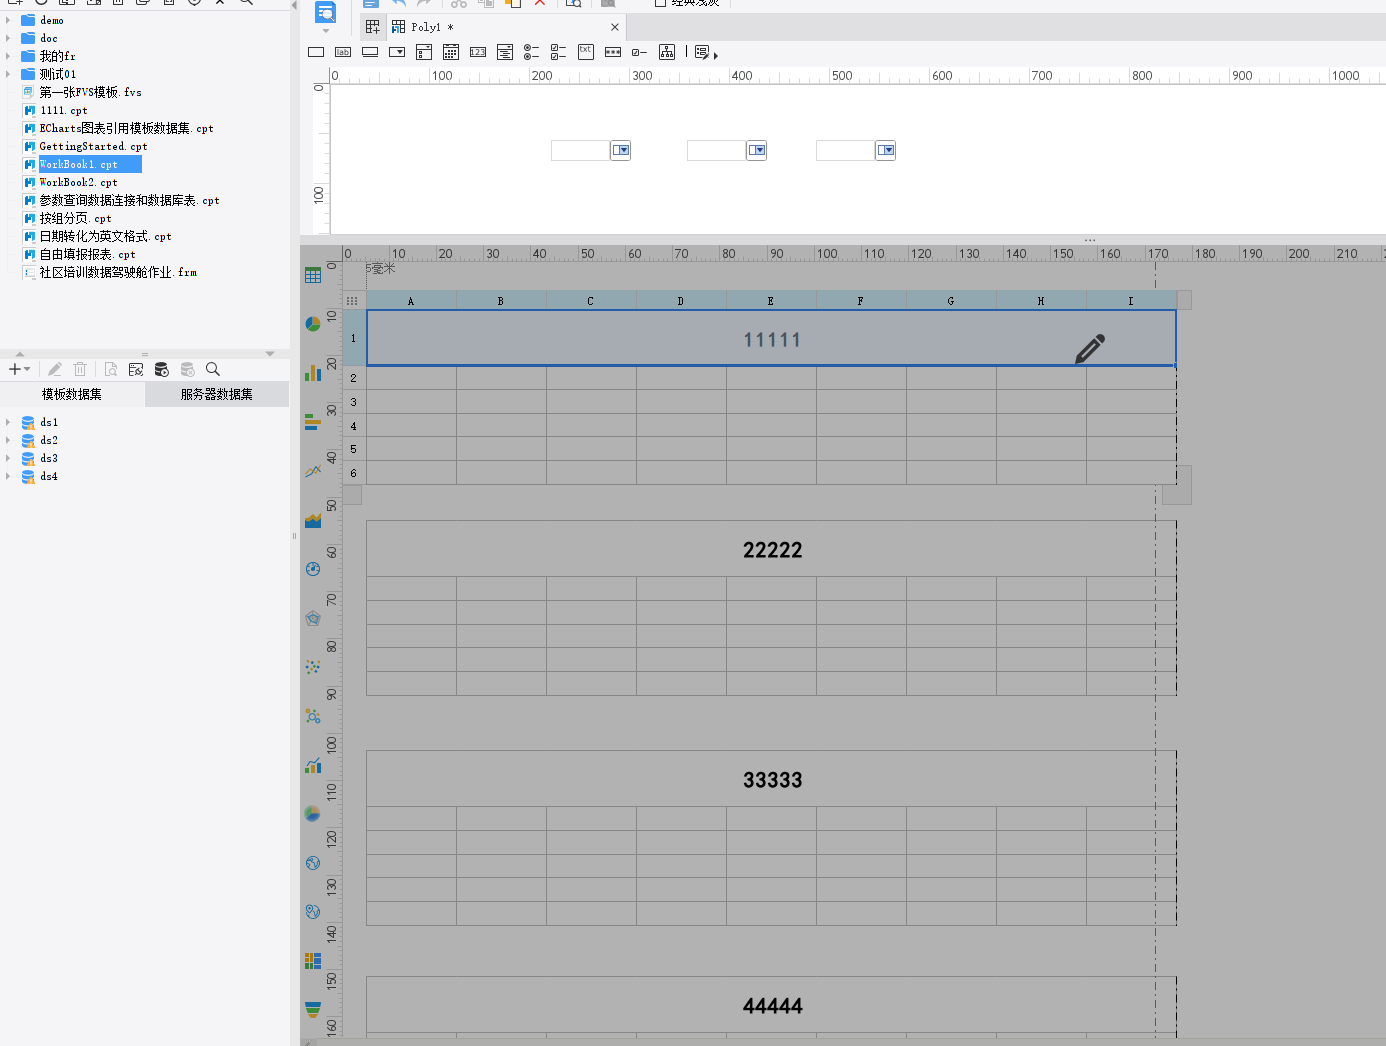
Task: Select the number input widget icon
Action: [x=478, y=52]
